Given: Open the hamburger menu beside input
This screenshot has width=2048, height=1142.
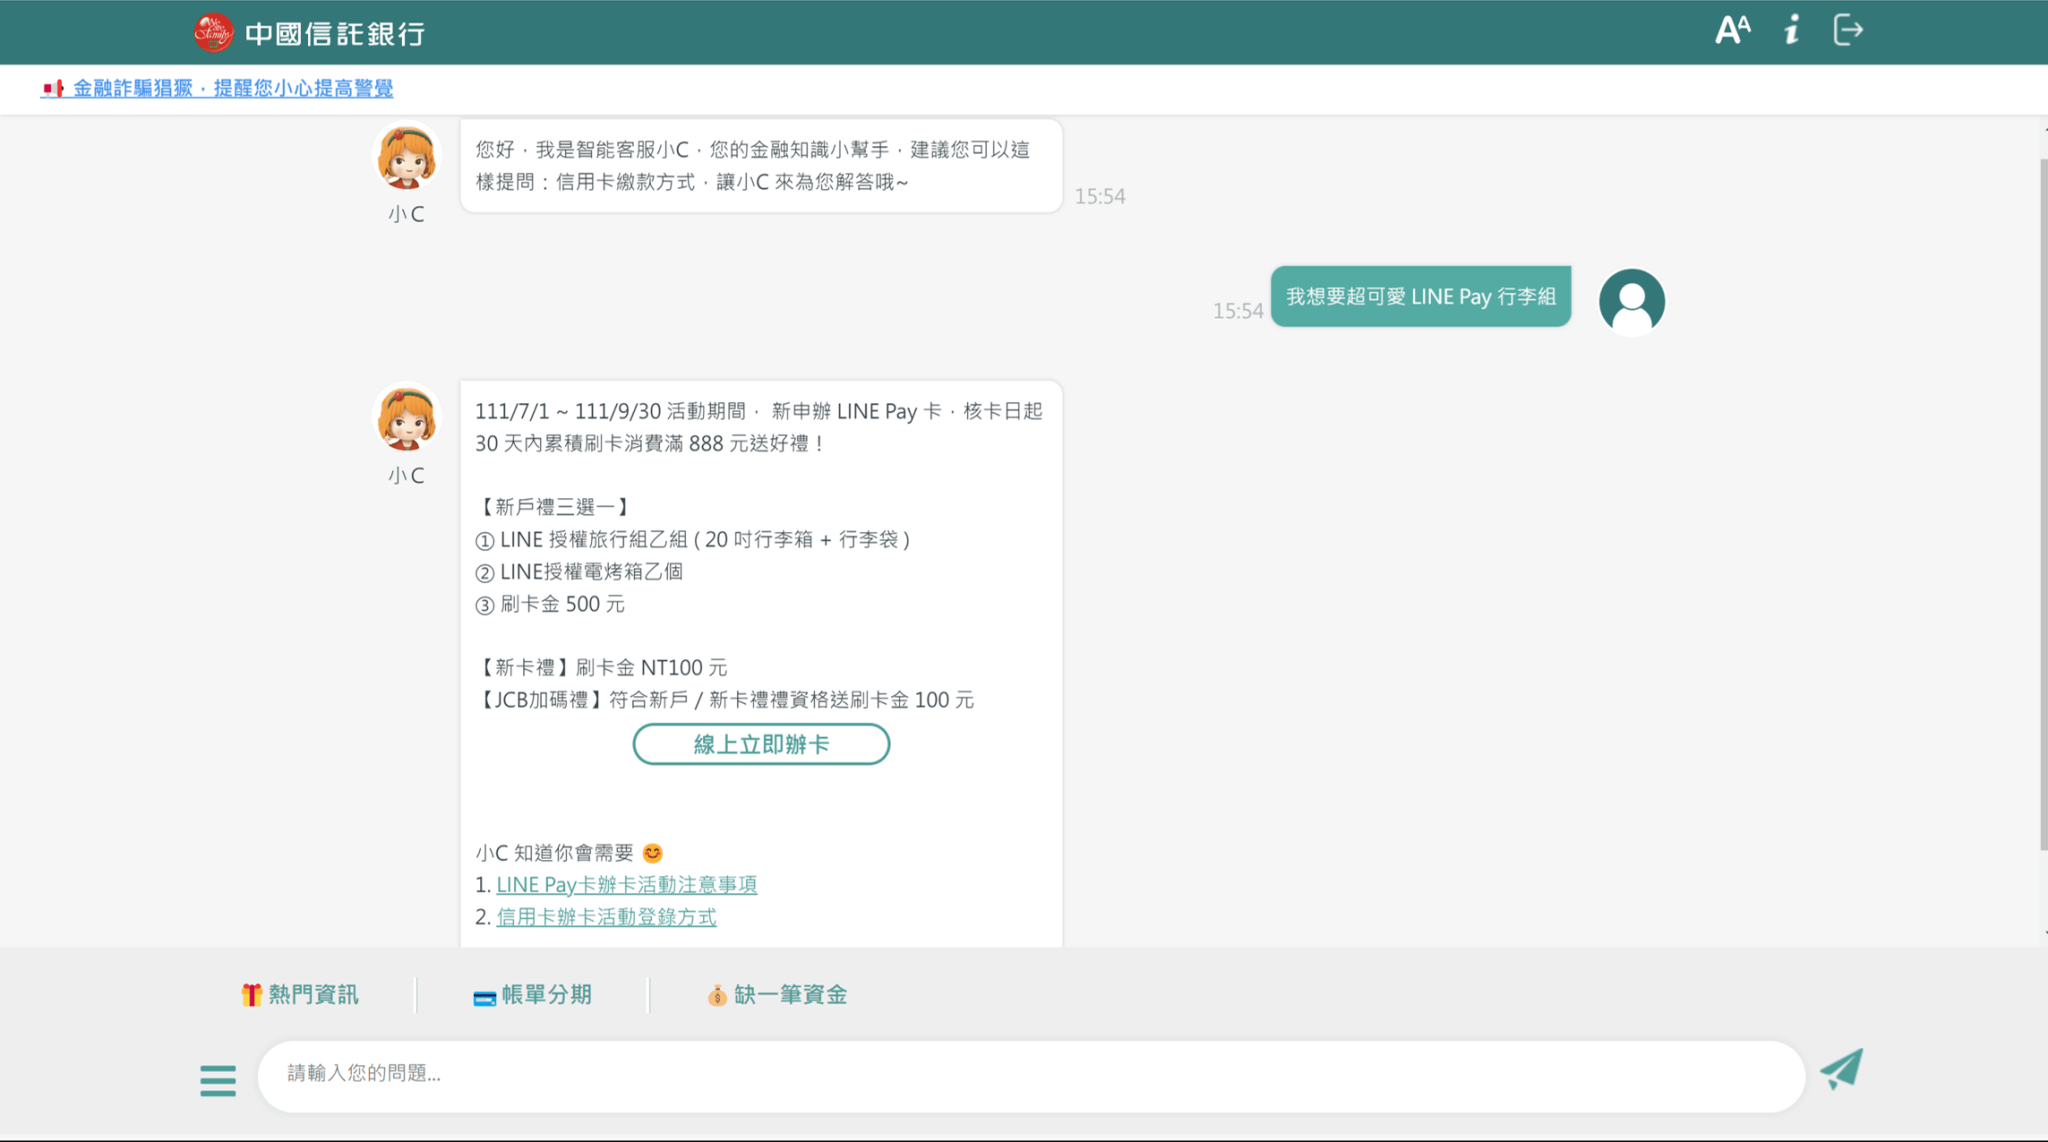Looking at the screenshot, I should 218,1080.
